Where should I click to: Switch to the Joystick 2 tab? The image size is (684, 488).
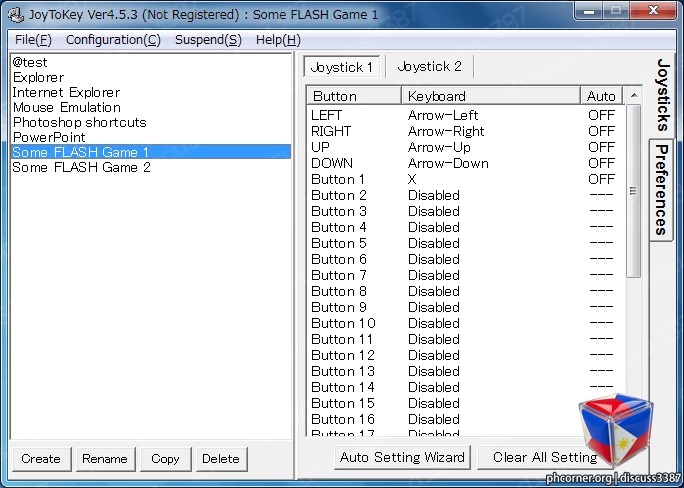[x=429, y=66]
